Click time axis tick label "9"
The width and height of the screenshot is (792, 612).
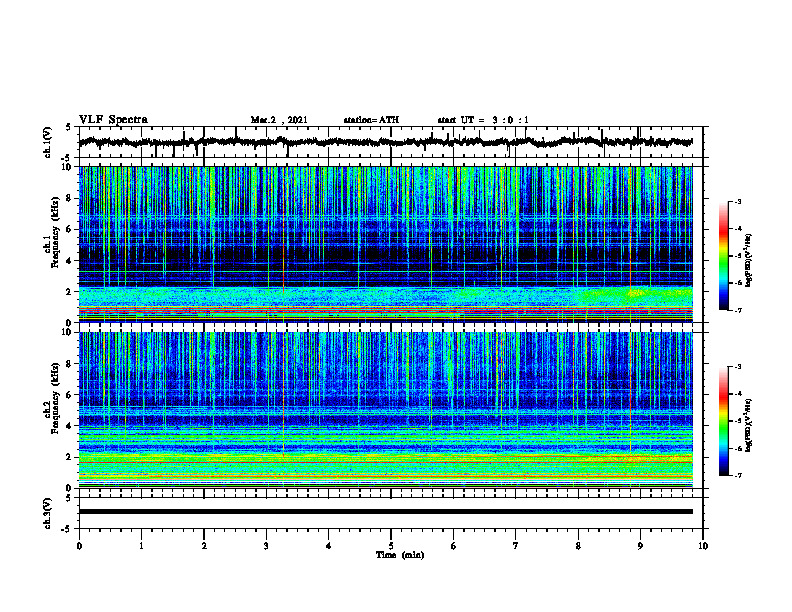[640, 546]
